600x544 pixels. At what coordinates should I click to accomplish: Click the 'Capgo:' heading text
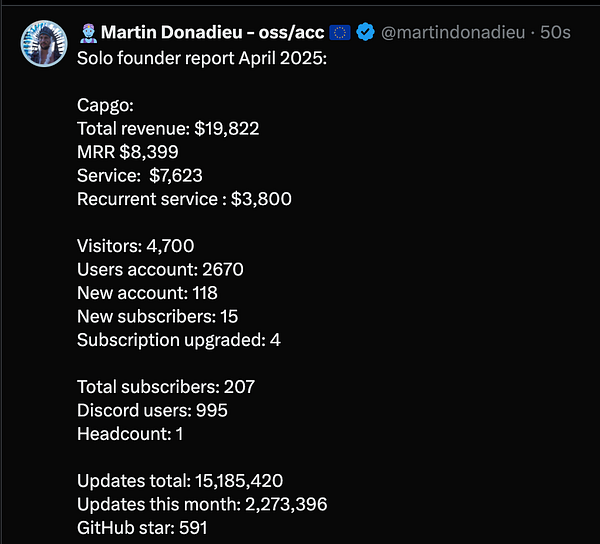tap(105, 104)
